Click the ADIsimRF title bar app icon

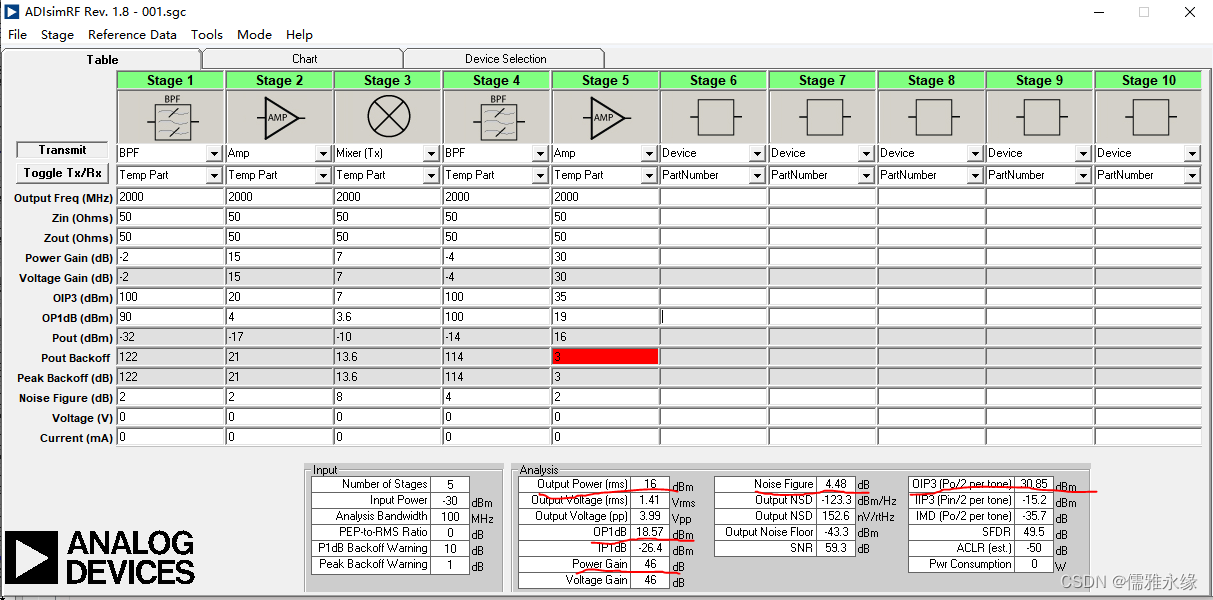point(12,12)
